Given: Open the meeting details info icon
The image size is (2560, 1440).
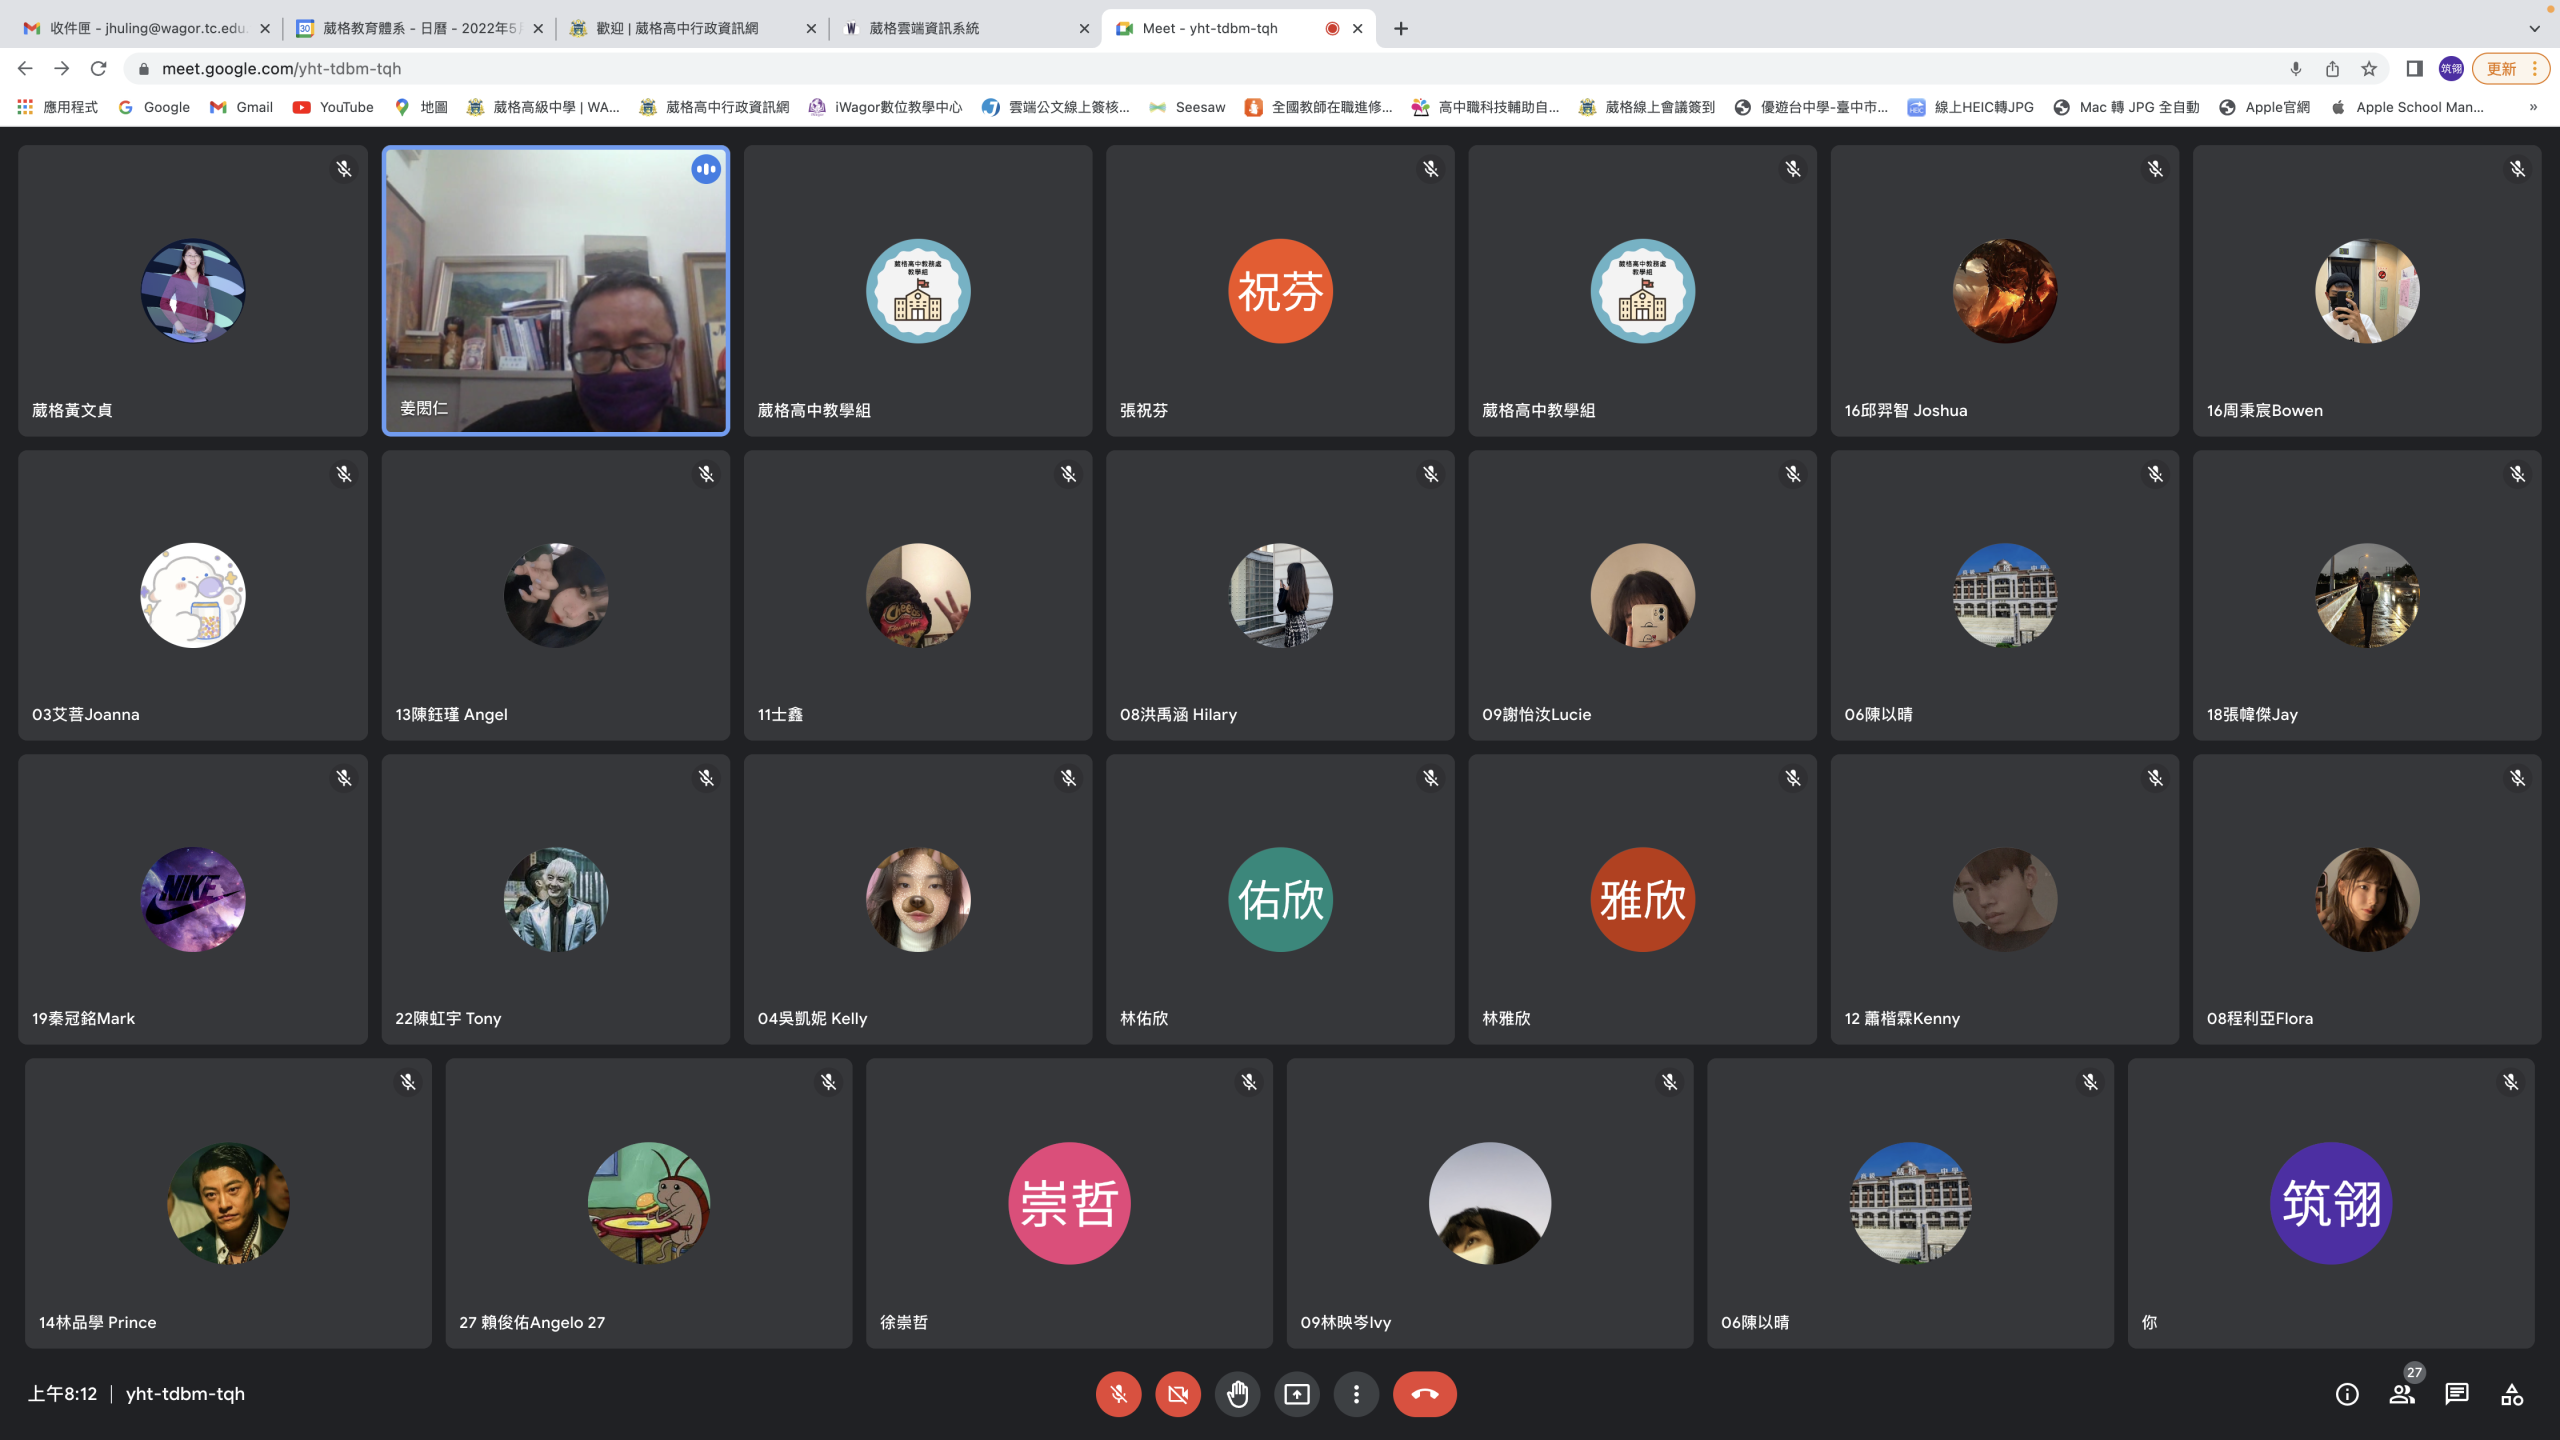Looking at the screenshot, I should pyautogui.click(x=2347, y=1394).
